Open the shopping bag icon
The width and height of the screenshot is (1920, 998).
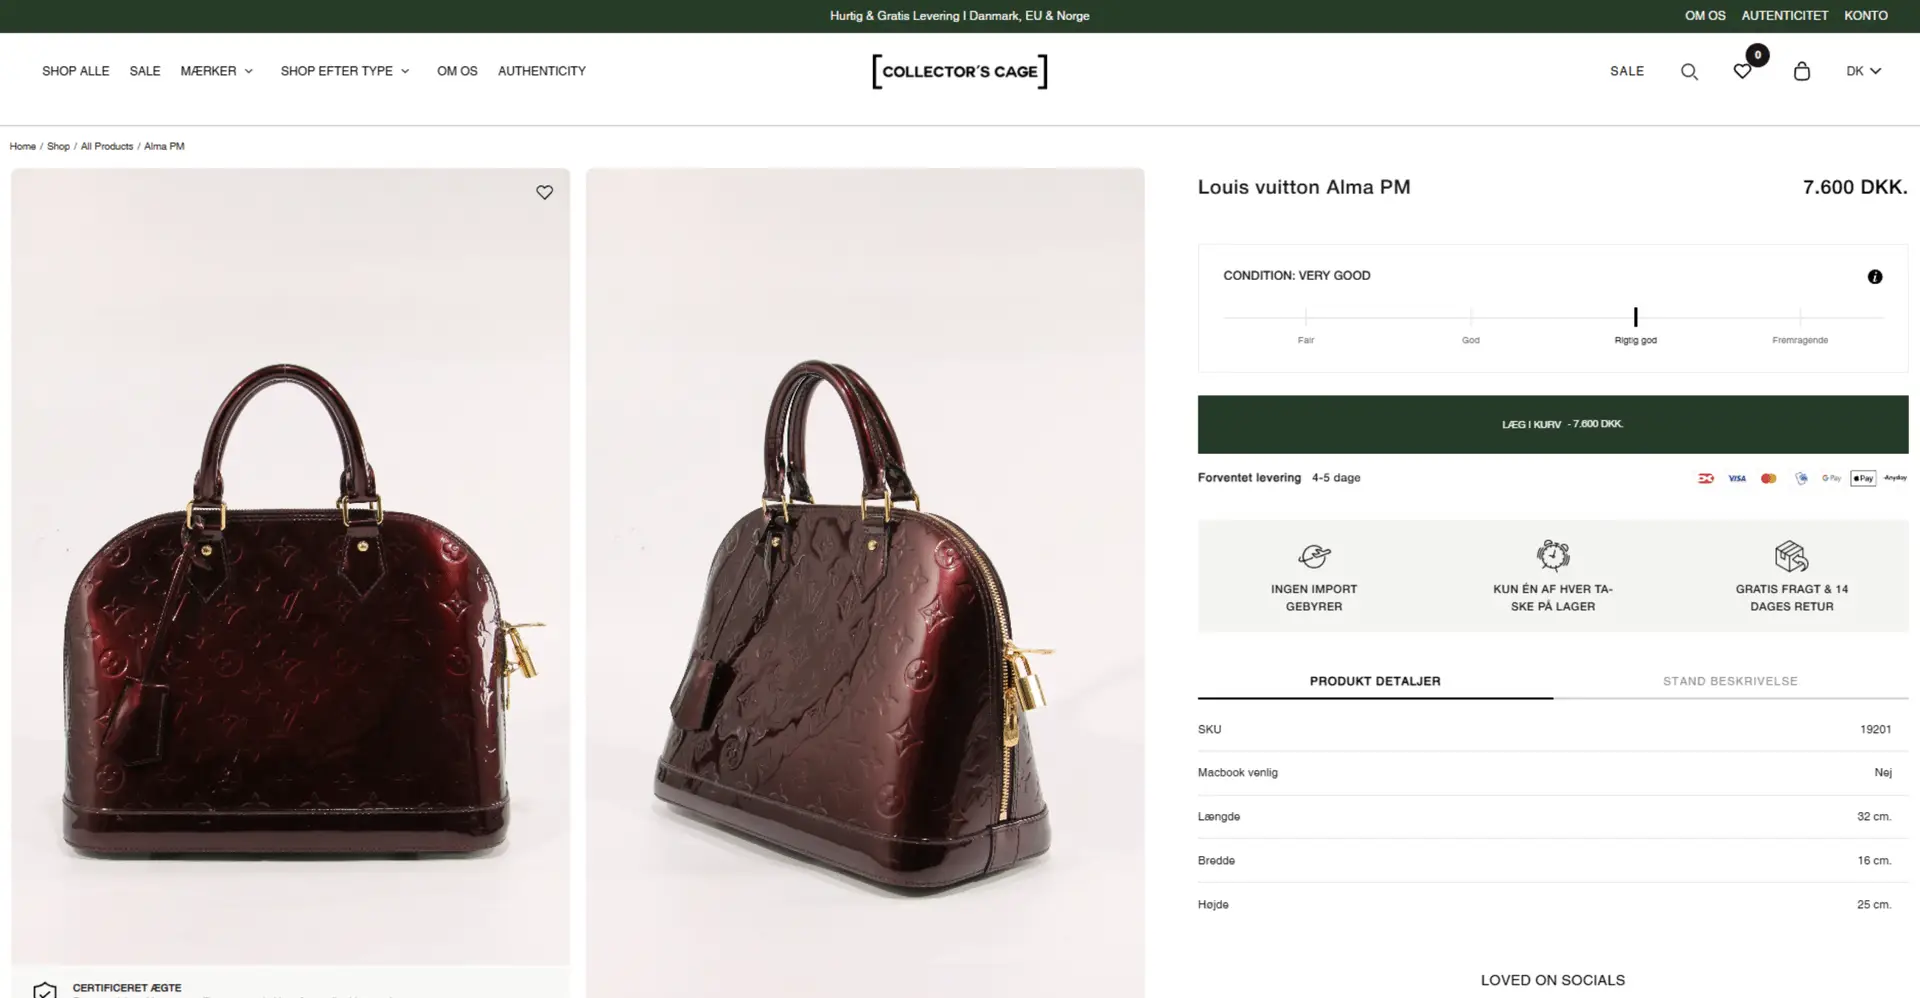point(1802,72)
